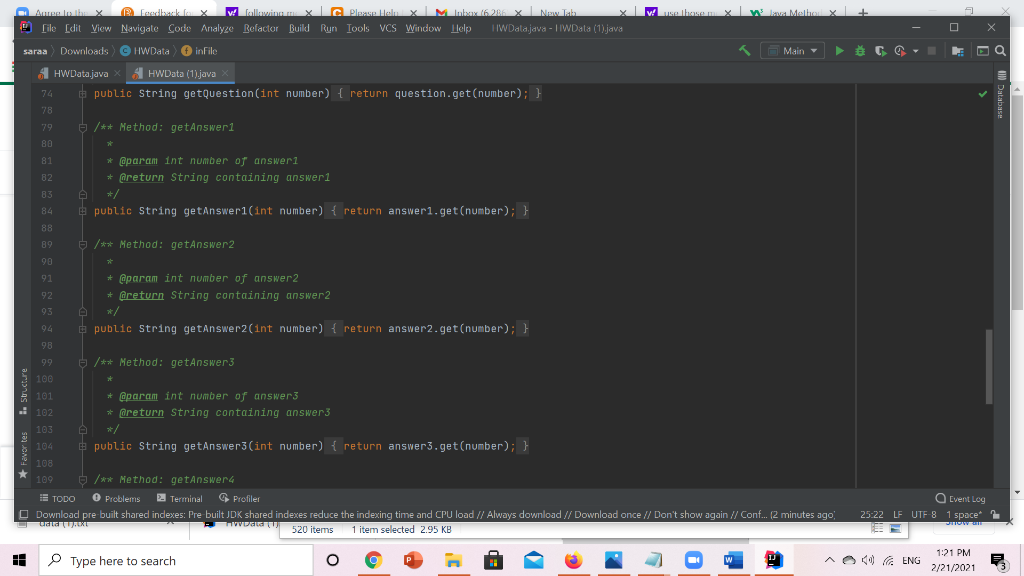
Task: Open the Database tool window
Action: click(x=1001, y=95)
